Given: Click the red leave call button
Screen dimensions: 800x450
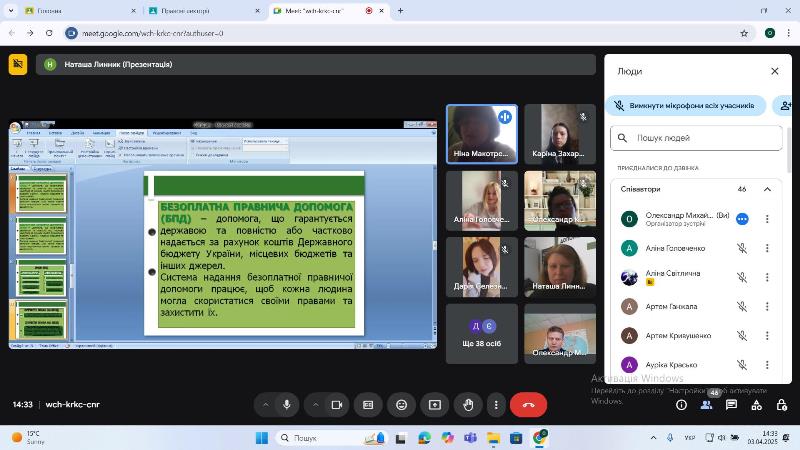Looking at the screenshot, I should pyautogui.click(x=528, y=405).
